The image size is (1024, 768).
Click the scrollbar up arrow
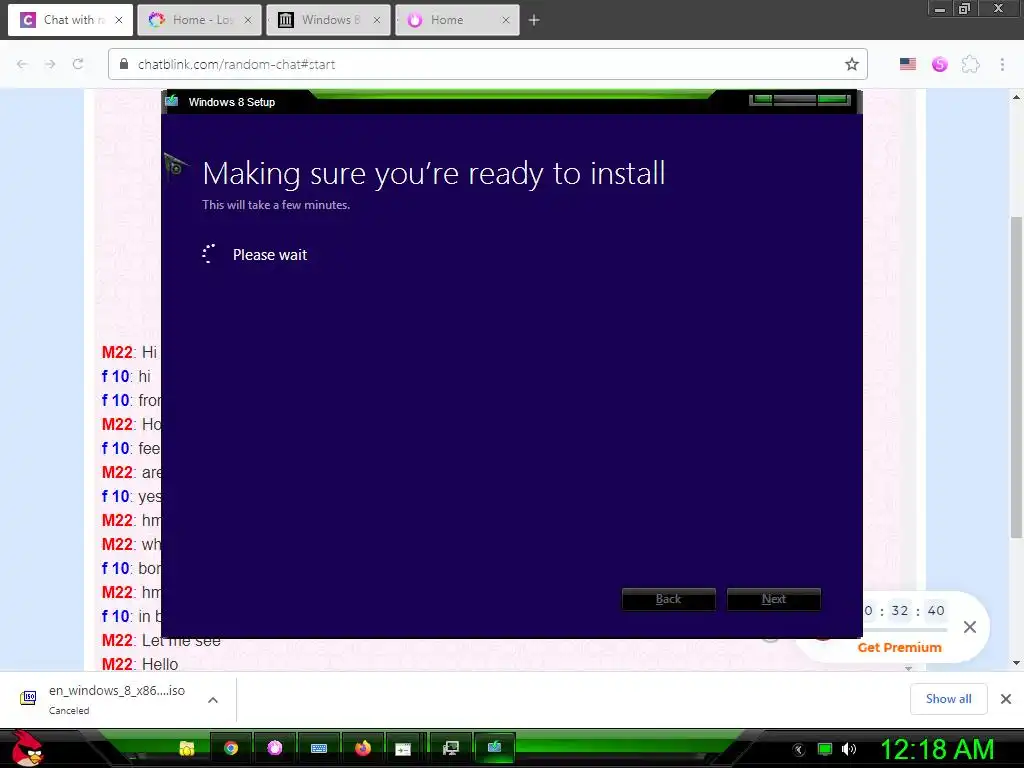[x=1016, y=97]
